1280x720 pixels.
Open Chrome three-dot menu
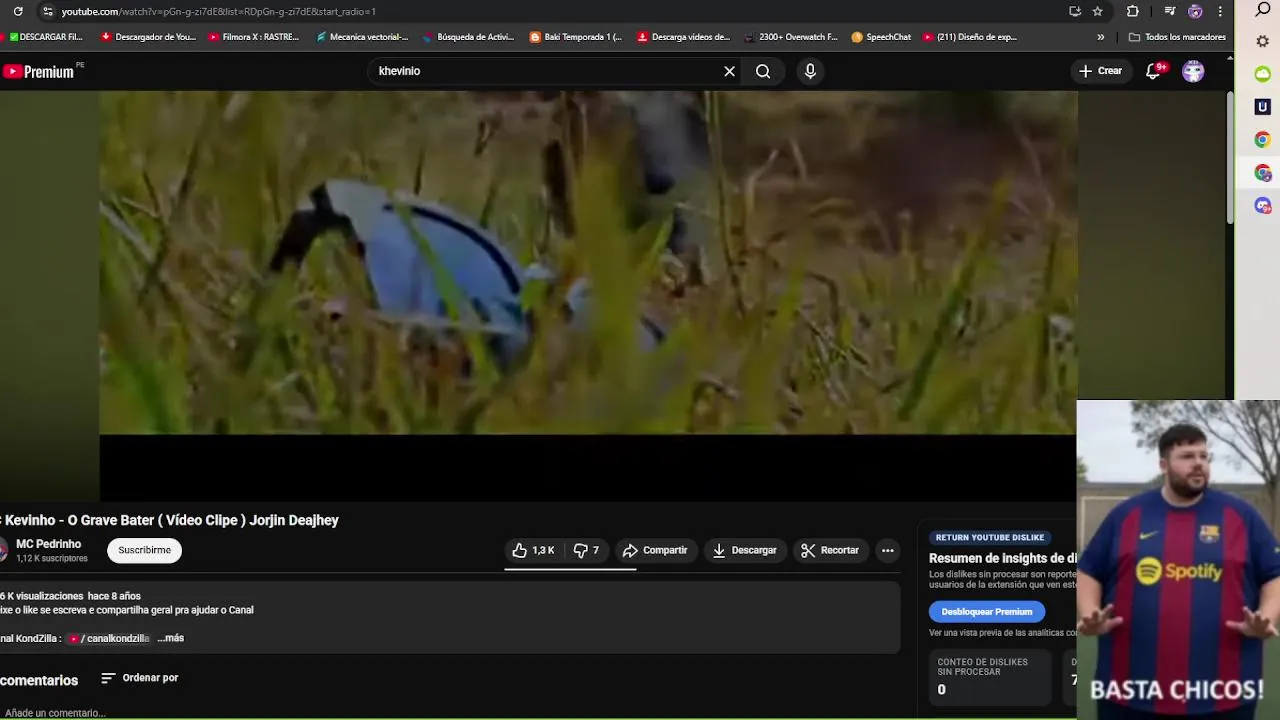click(x=1220, y=11)
